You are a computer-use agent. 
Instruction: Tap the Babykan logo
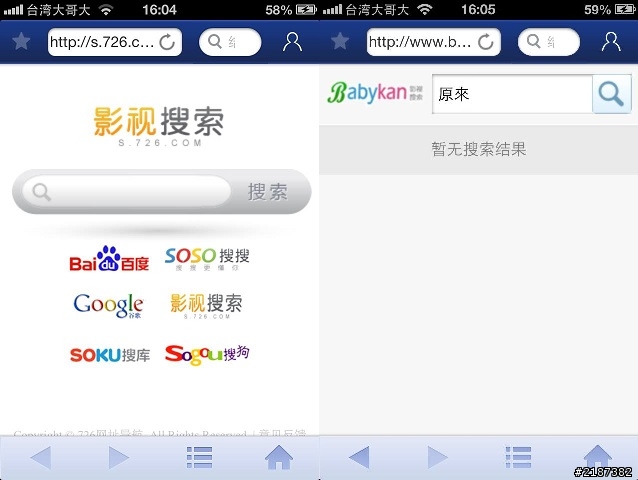pyautogui.click(x=375, y=93)
